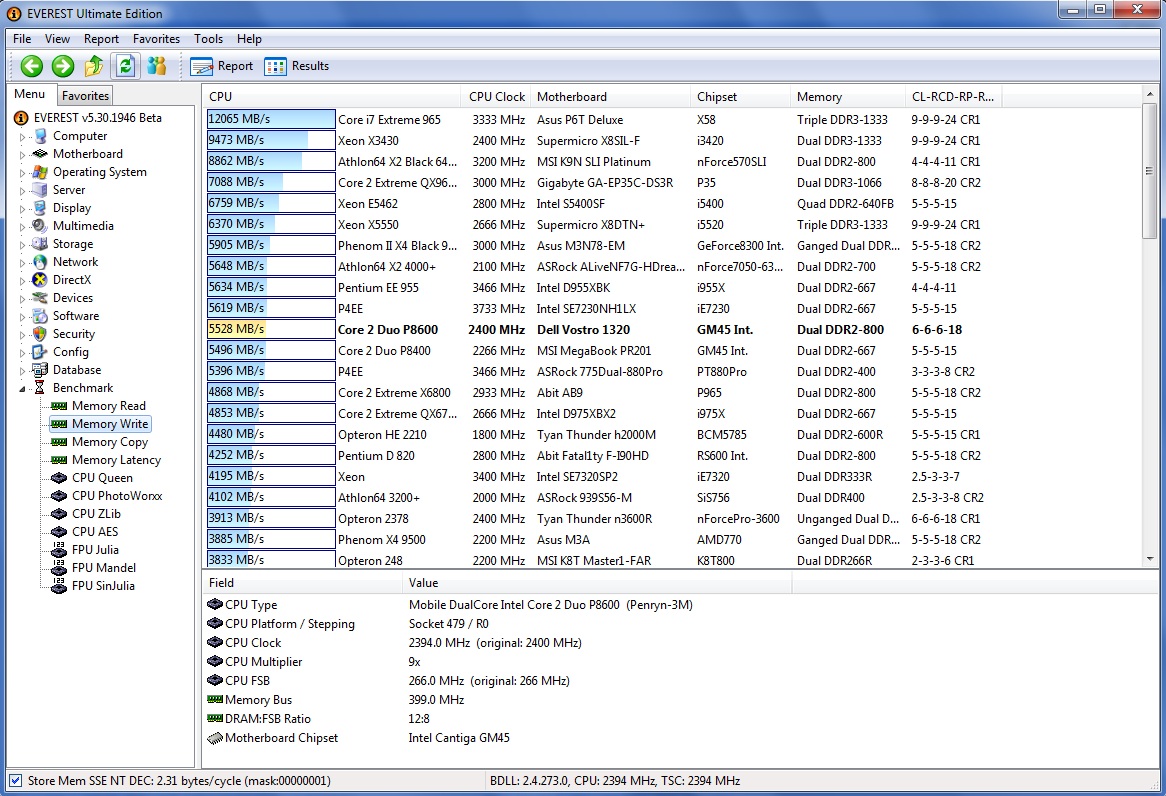1166x796 pixels.
Task: Expand the Software tree node
Action: click(x=22, y=317)
